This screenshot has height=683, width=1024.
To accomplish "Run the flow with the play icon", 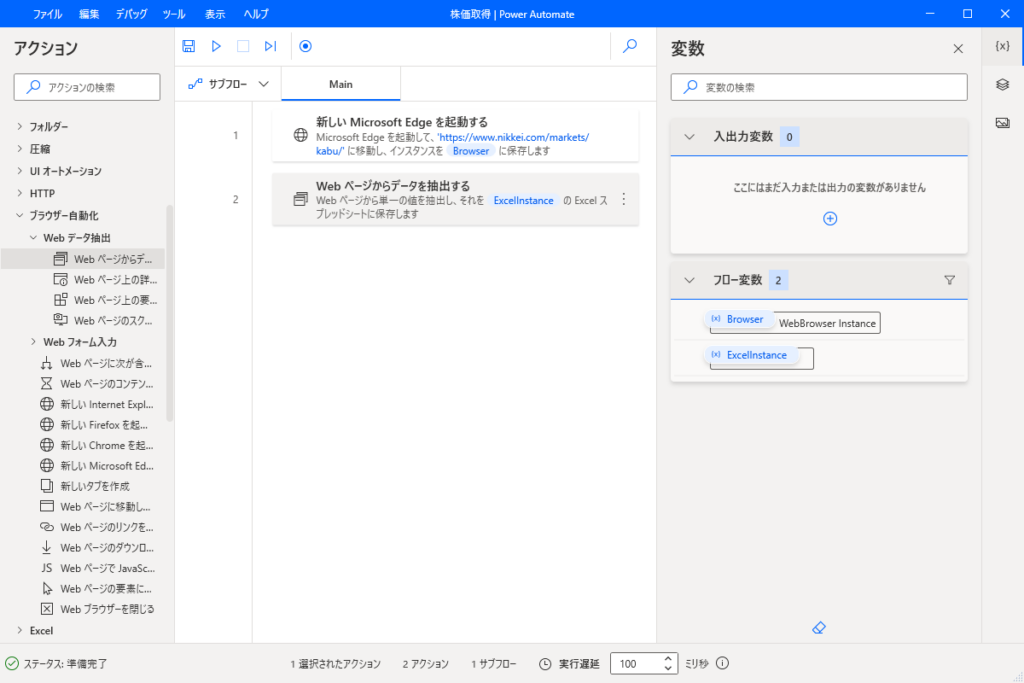I will pos(216,46).
